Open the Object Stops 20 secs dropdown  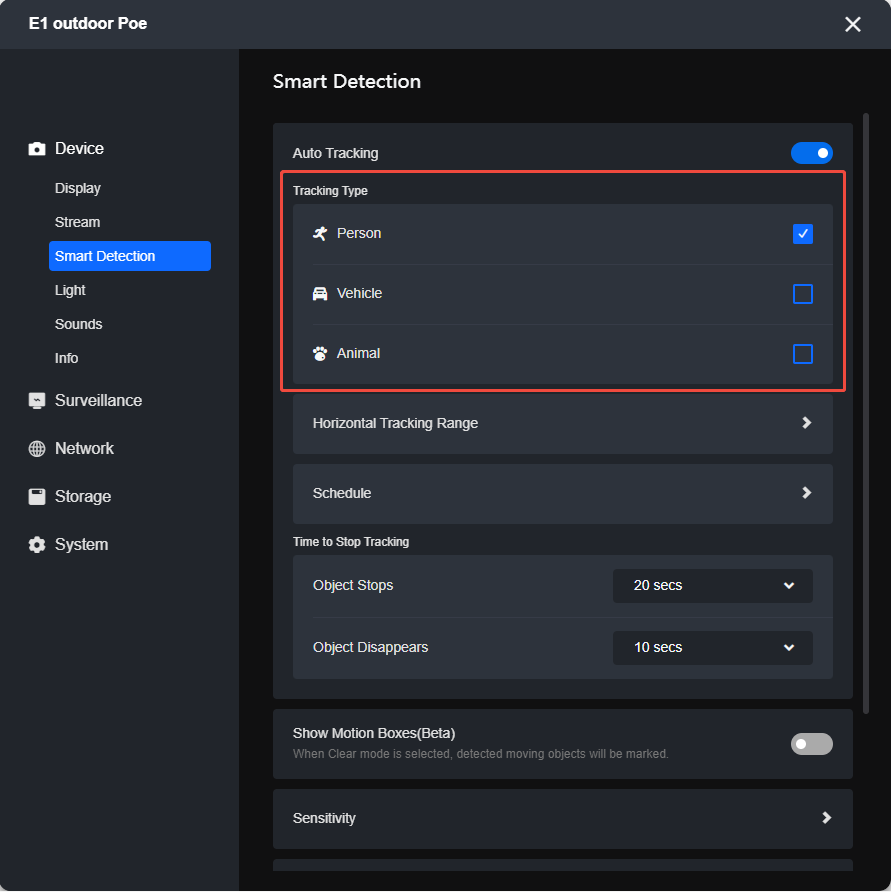(x=712, y=585)
